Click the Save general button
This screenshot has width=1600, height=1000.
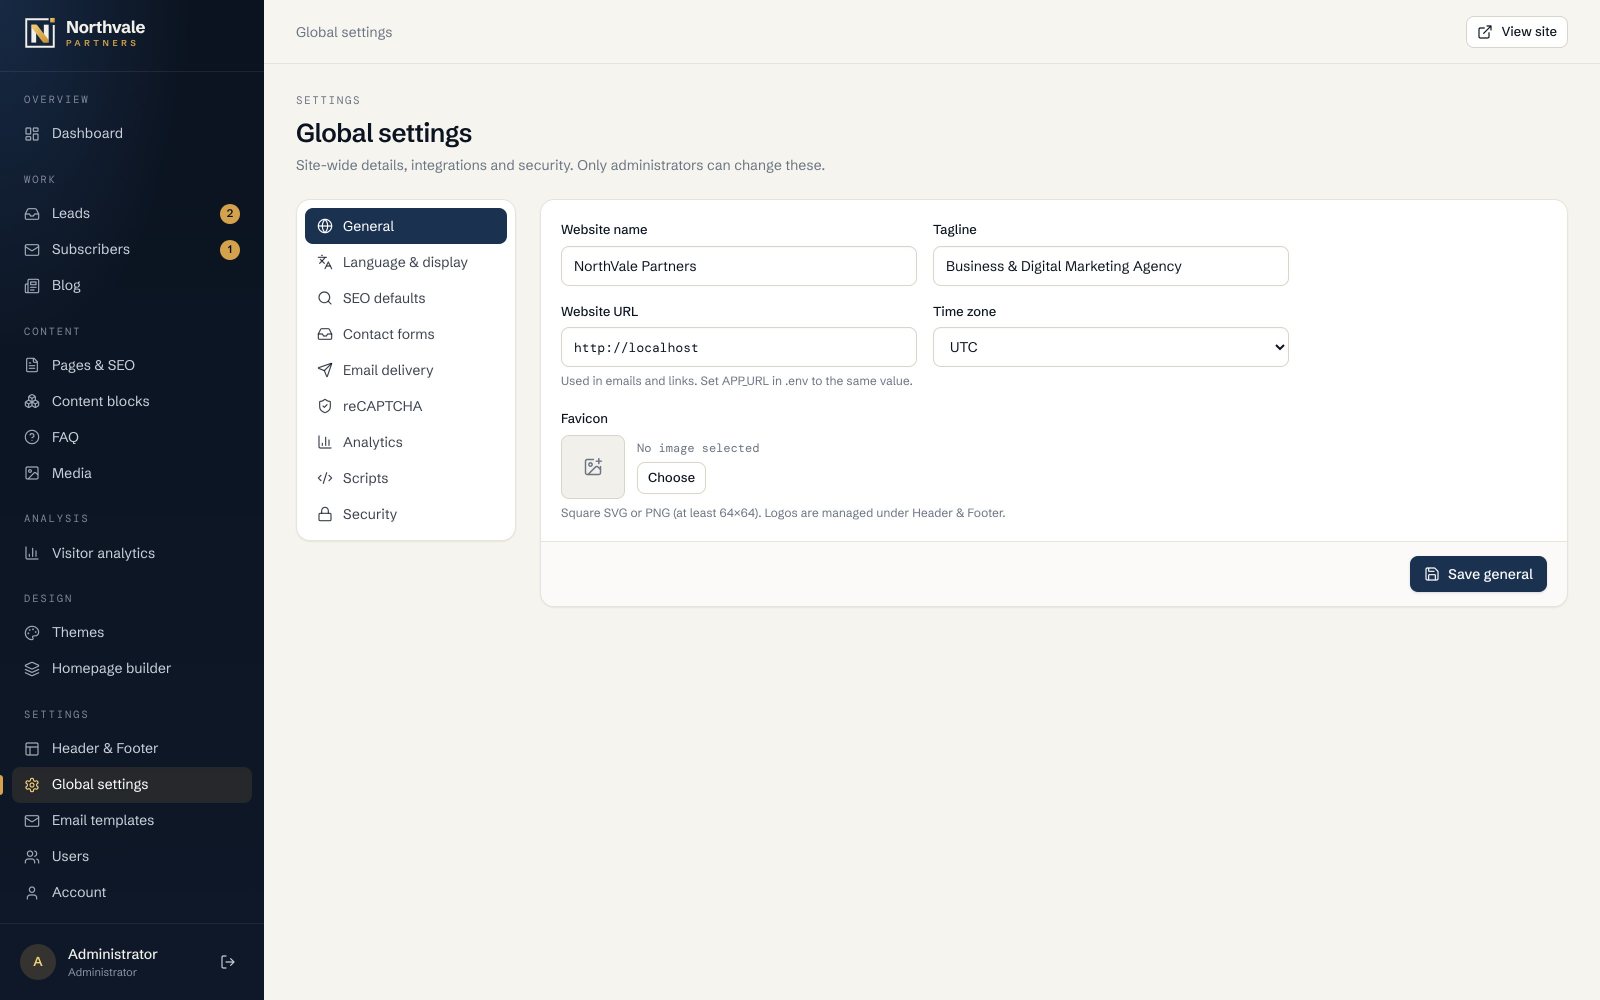(1478, 574)
